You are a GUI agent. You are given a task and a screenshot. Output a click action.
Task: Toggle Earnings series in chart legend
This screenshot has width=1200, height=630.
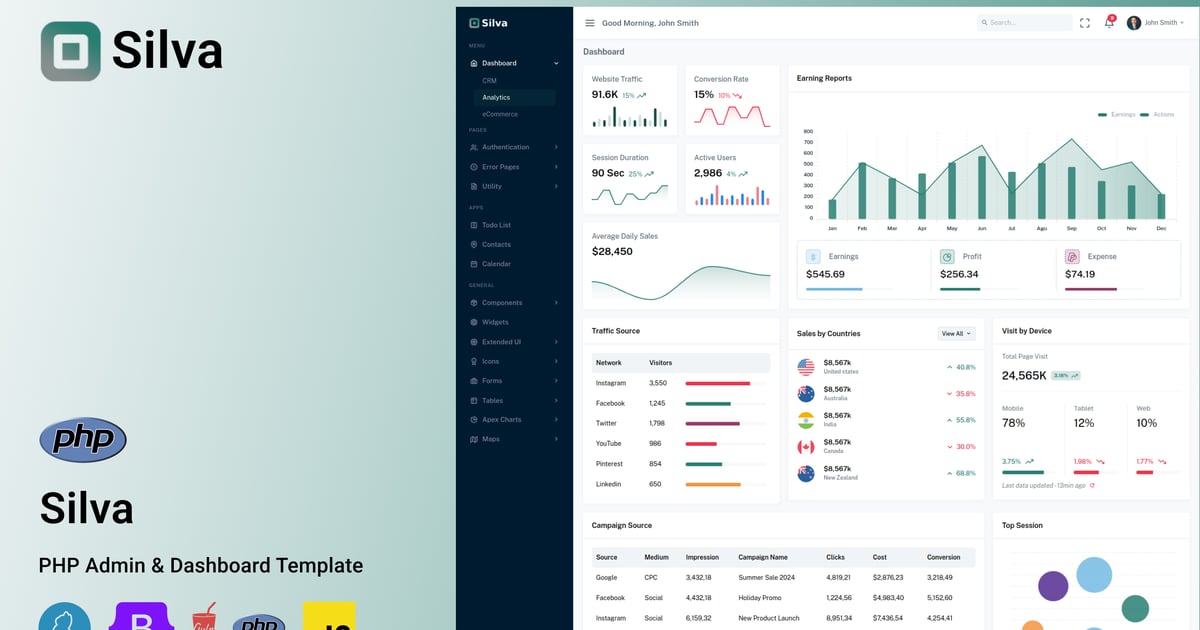pyautogui.click(x=1117, y=114)
